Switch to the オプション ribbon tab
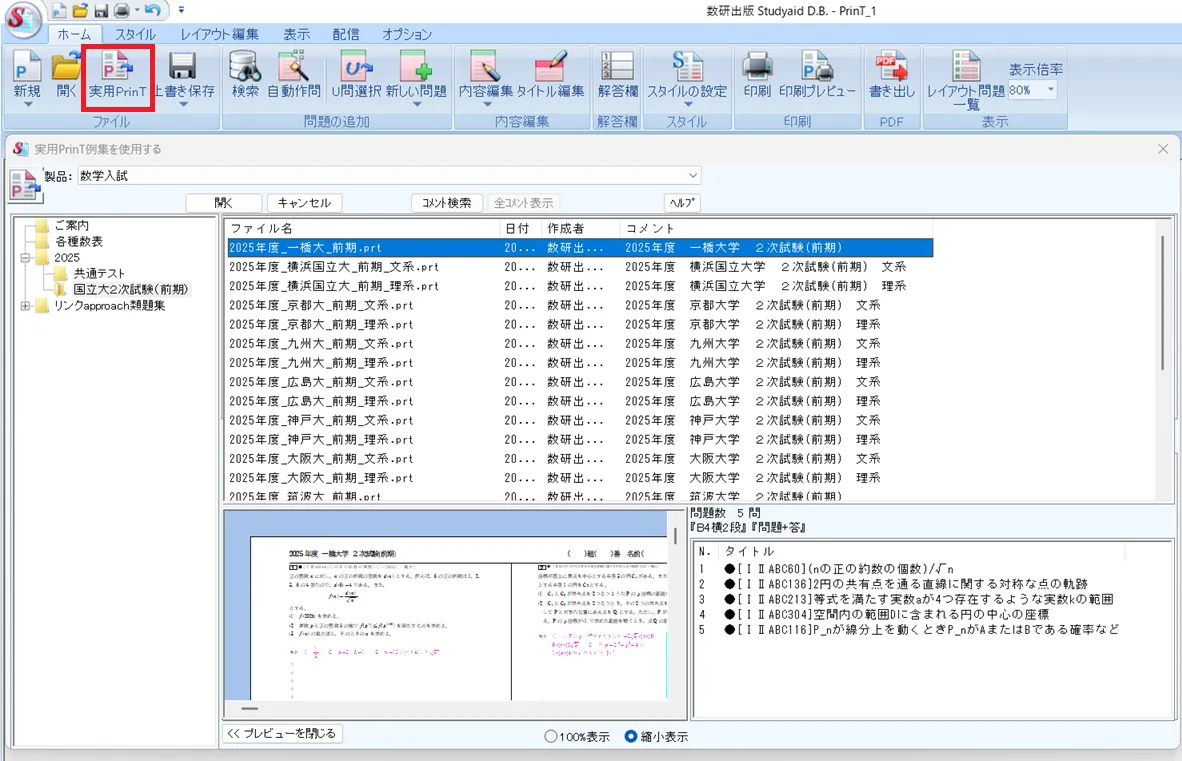The image size is (1182, 761). (407, 35)
